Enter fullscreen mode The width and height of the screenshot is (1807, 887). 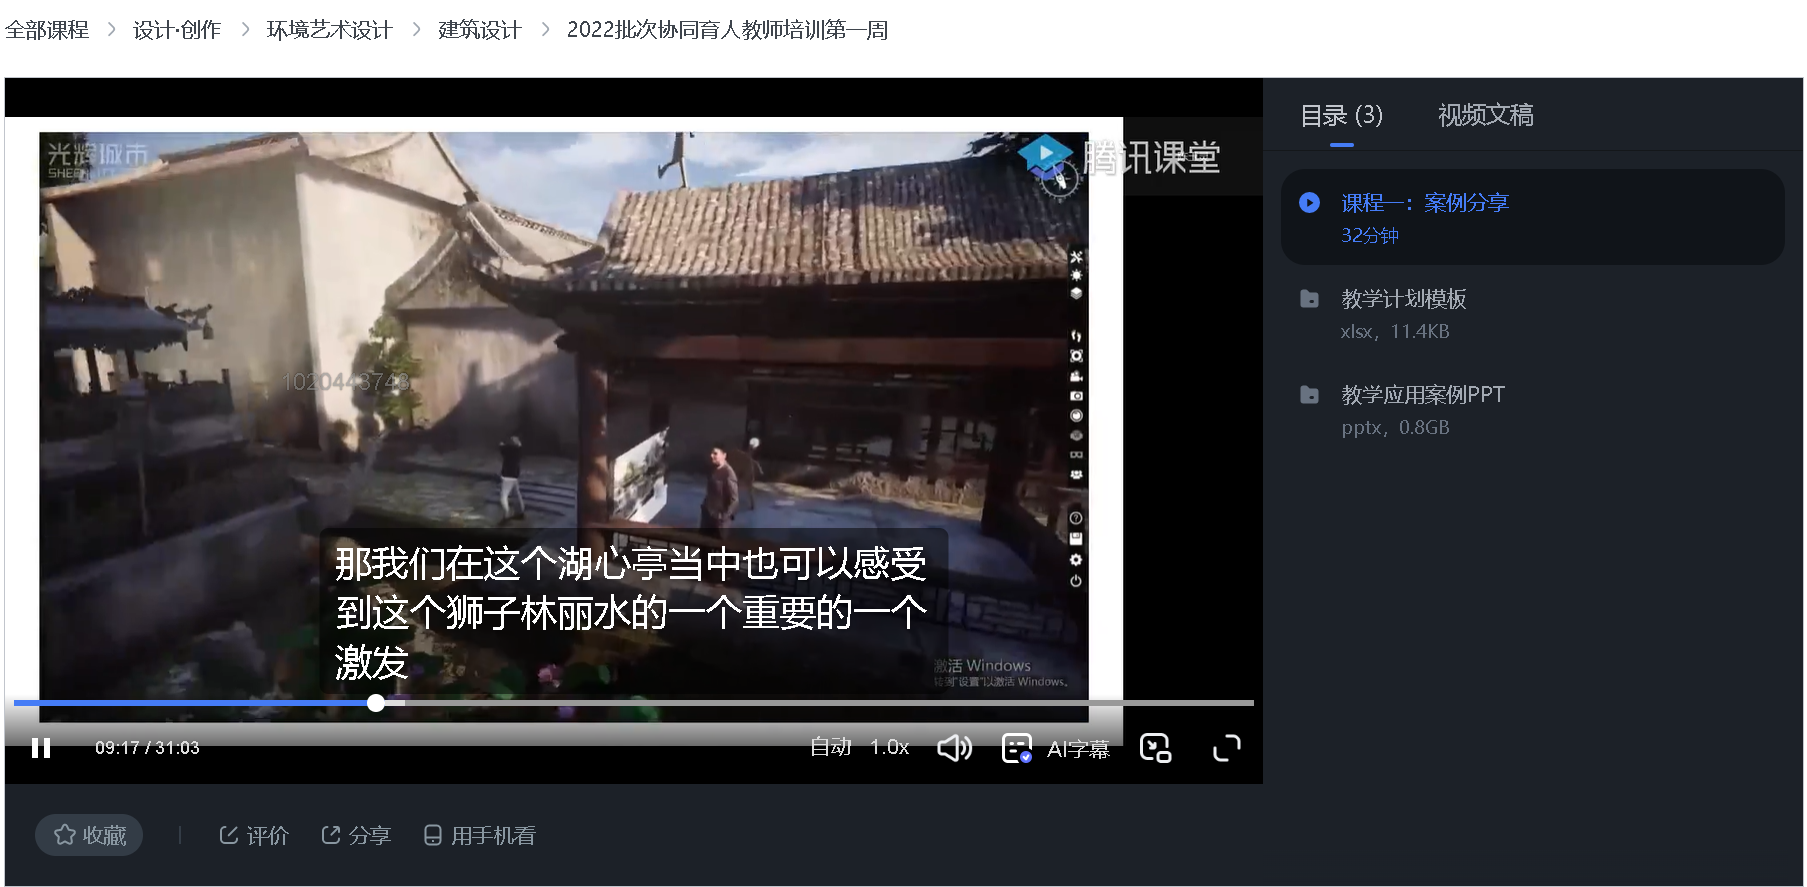[1227, 748]
